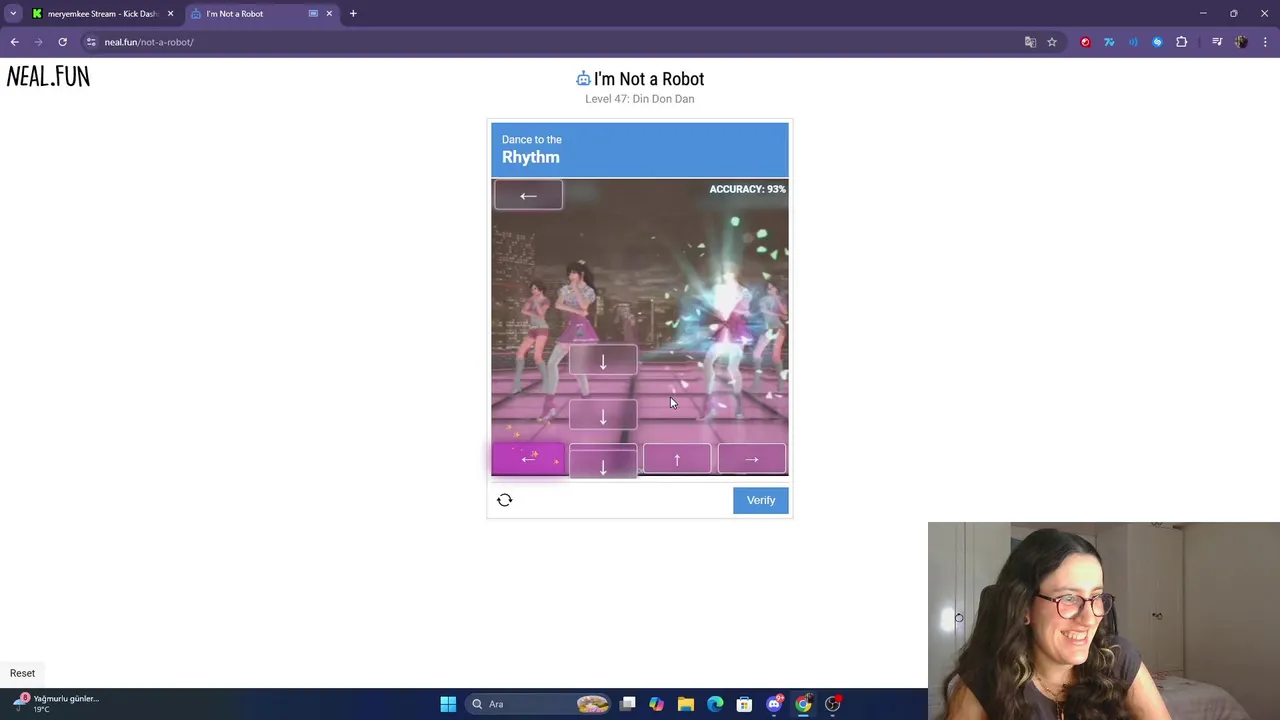Open File Explorer from taskbar
Screen dimensions: 1280x720
(x=686, y=704)
